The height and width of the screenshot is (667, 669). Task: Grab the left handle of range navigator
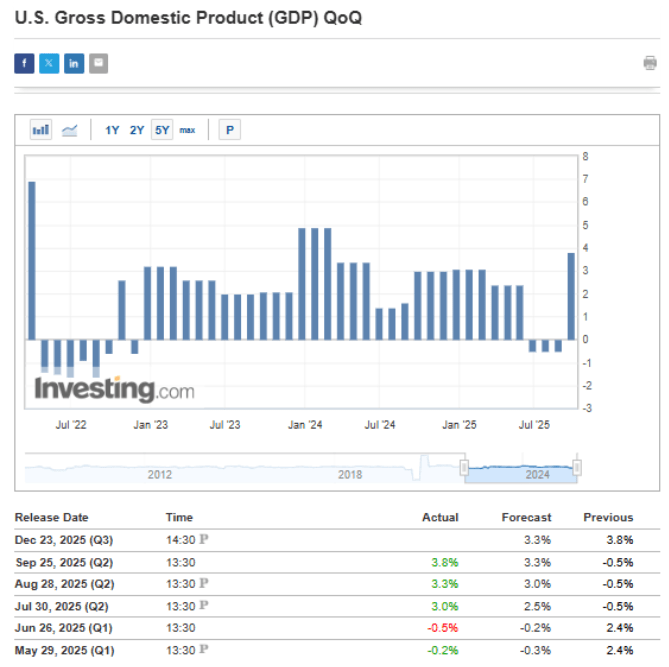click(x=464, y=468)
